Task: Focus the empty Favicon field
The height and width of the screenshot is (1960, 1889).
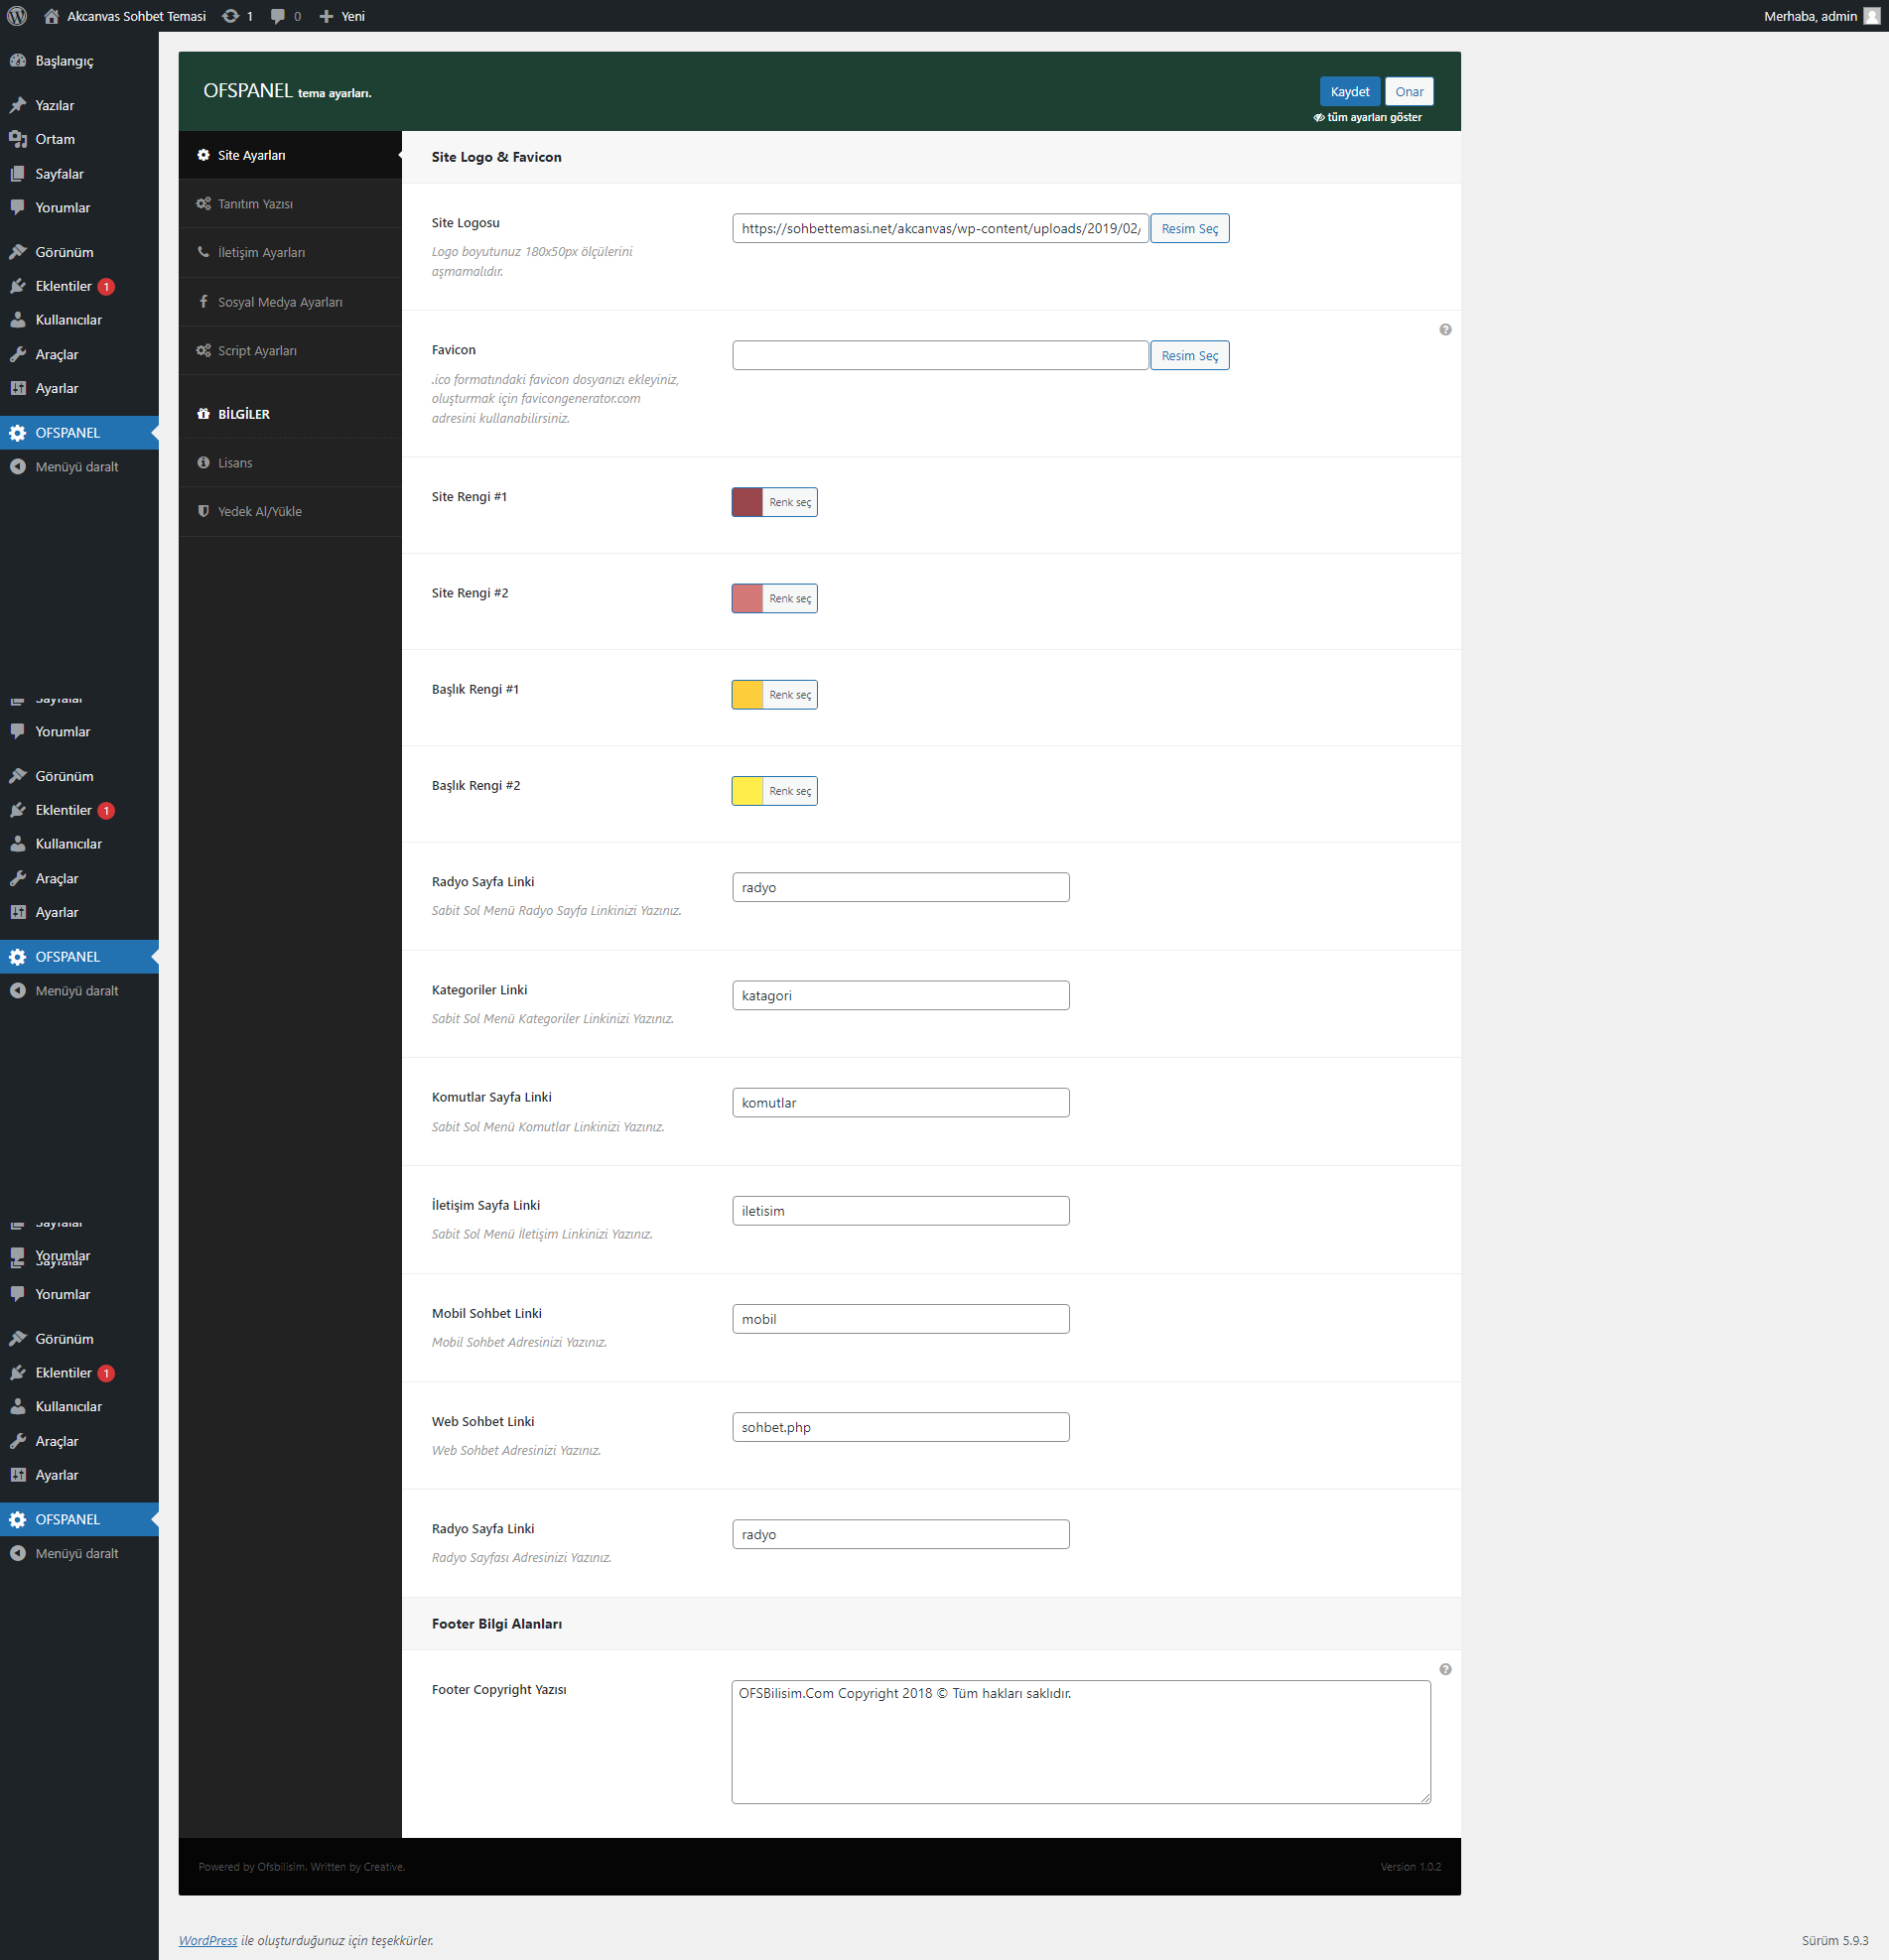Action: [940, 356]
